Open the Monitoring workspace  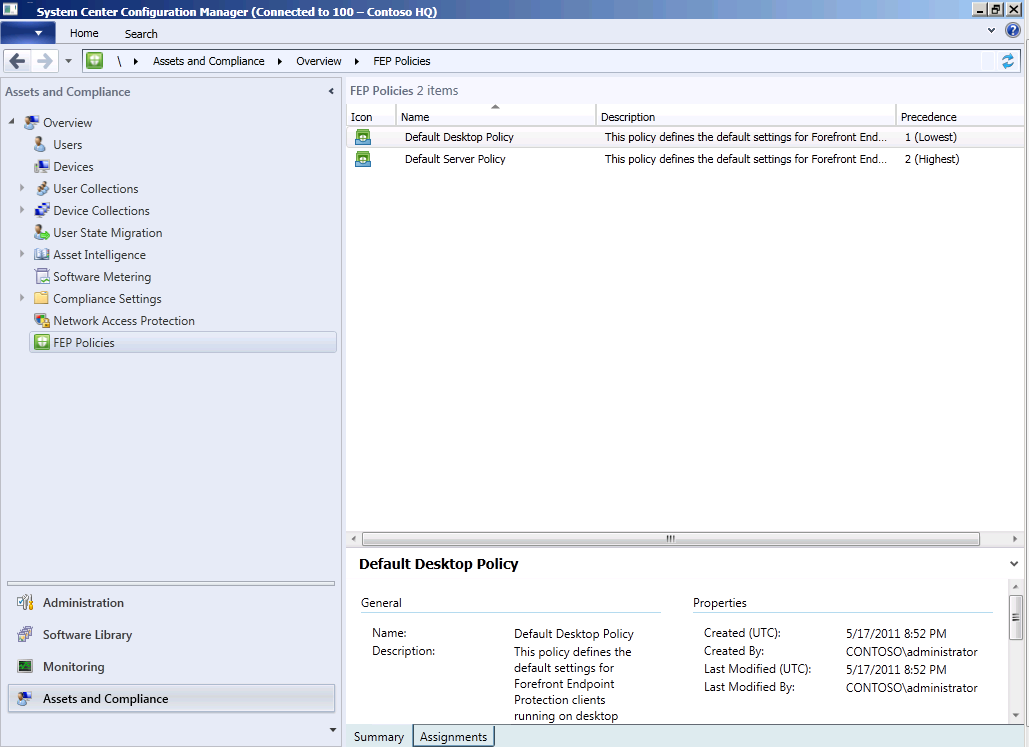click(73, 667)
